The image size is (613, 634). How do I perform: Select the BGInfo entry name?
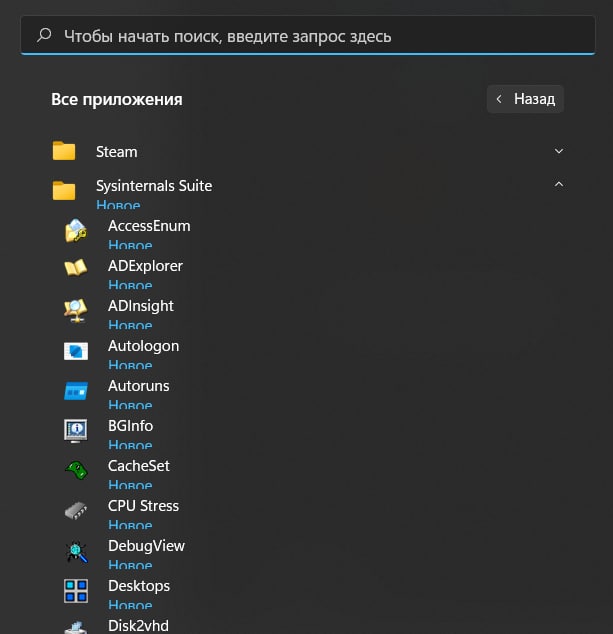[131, 426]
